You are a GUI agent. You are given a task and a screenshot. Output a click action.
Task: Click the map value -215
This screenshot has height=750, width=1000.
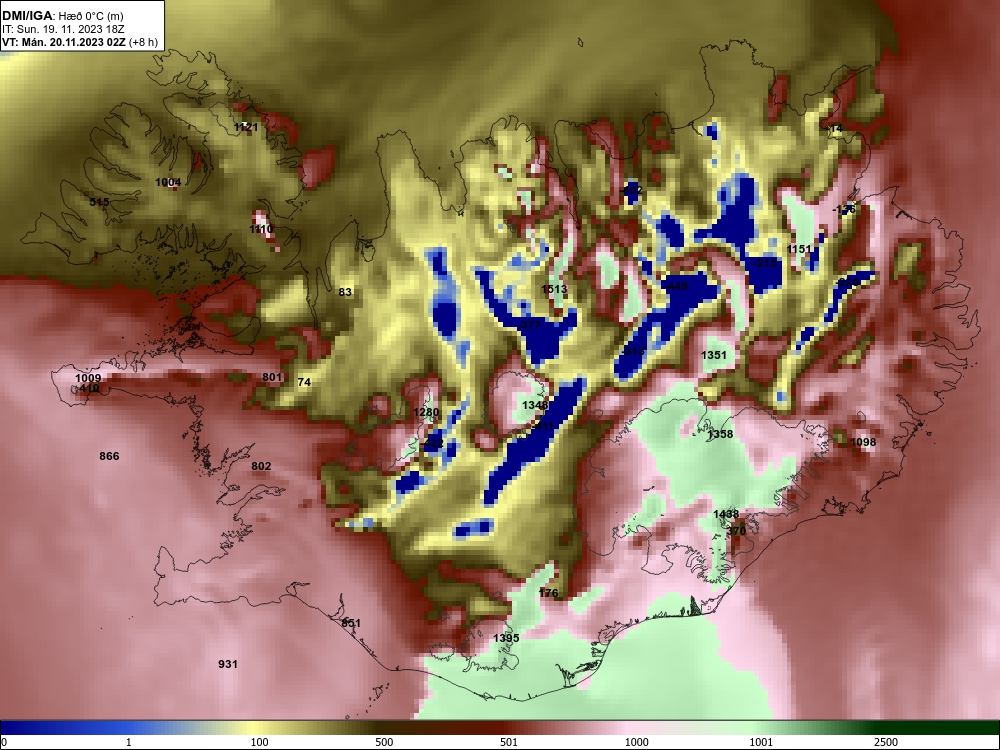[x=765, y=263]
